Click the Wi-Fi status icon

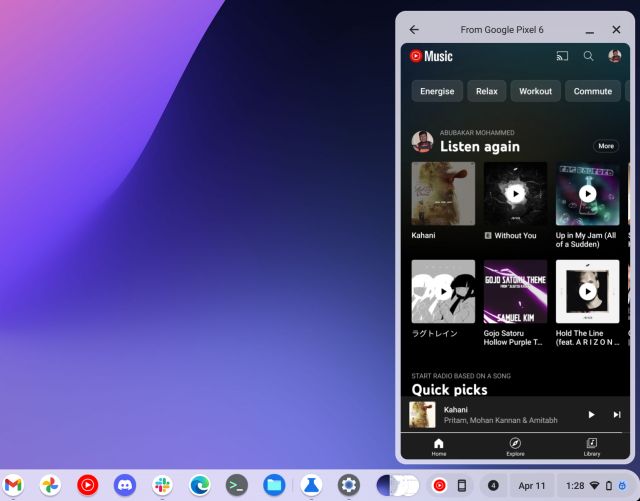(x=595, y=485)
